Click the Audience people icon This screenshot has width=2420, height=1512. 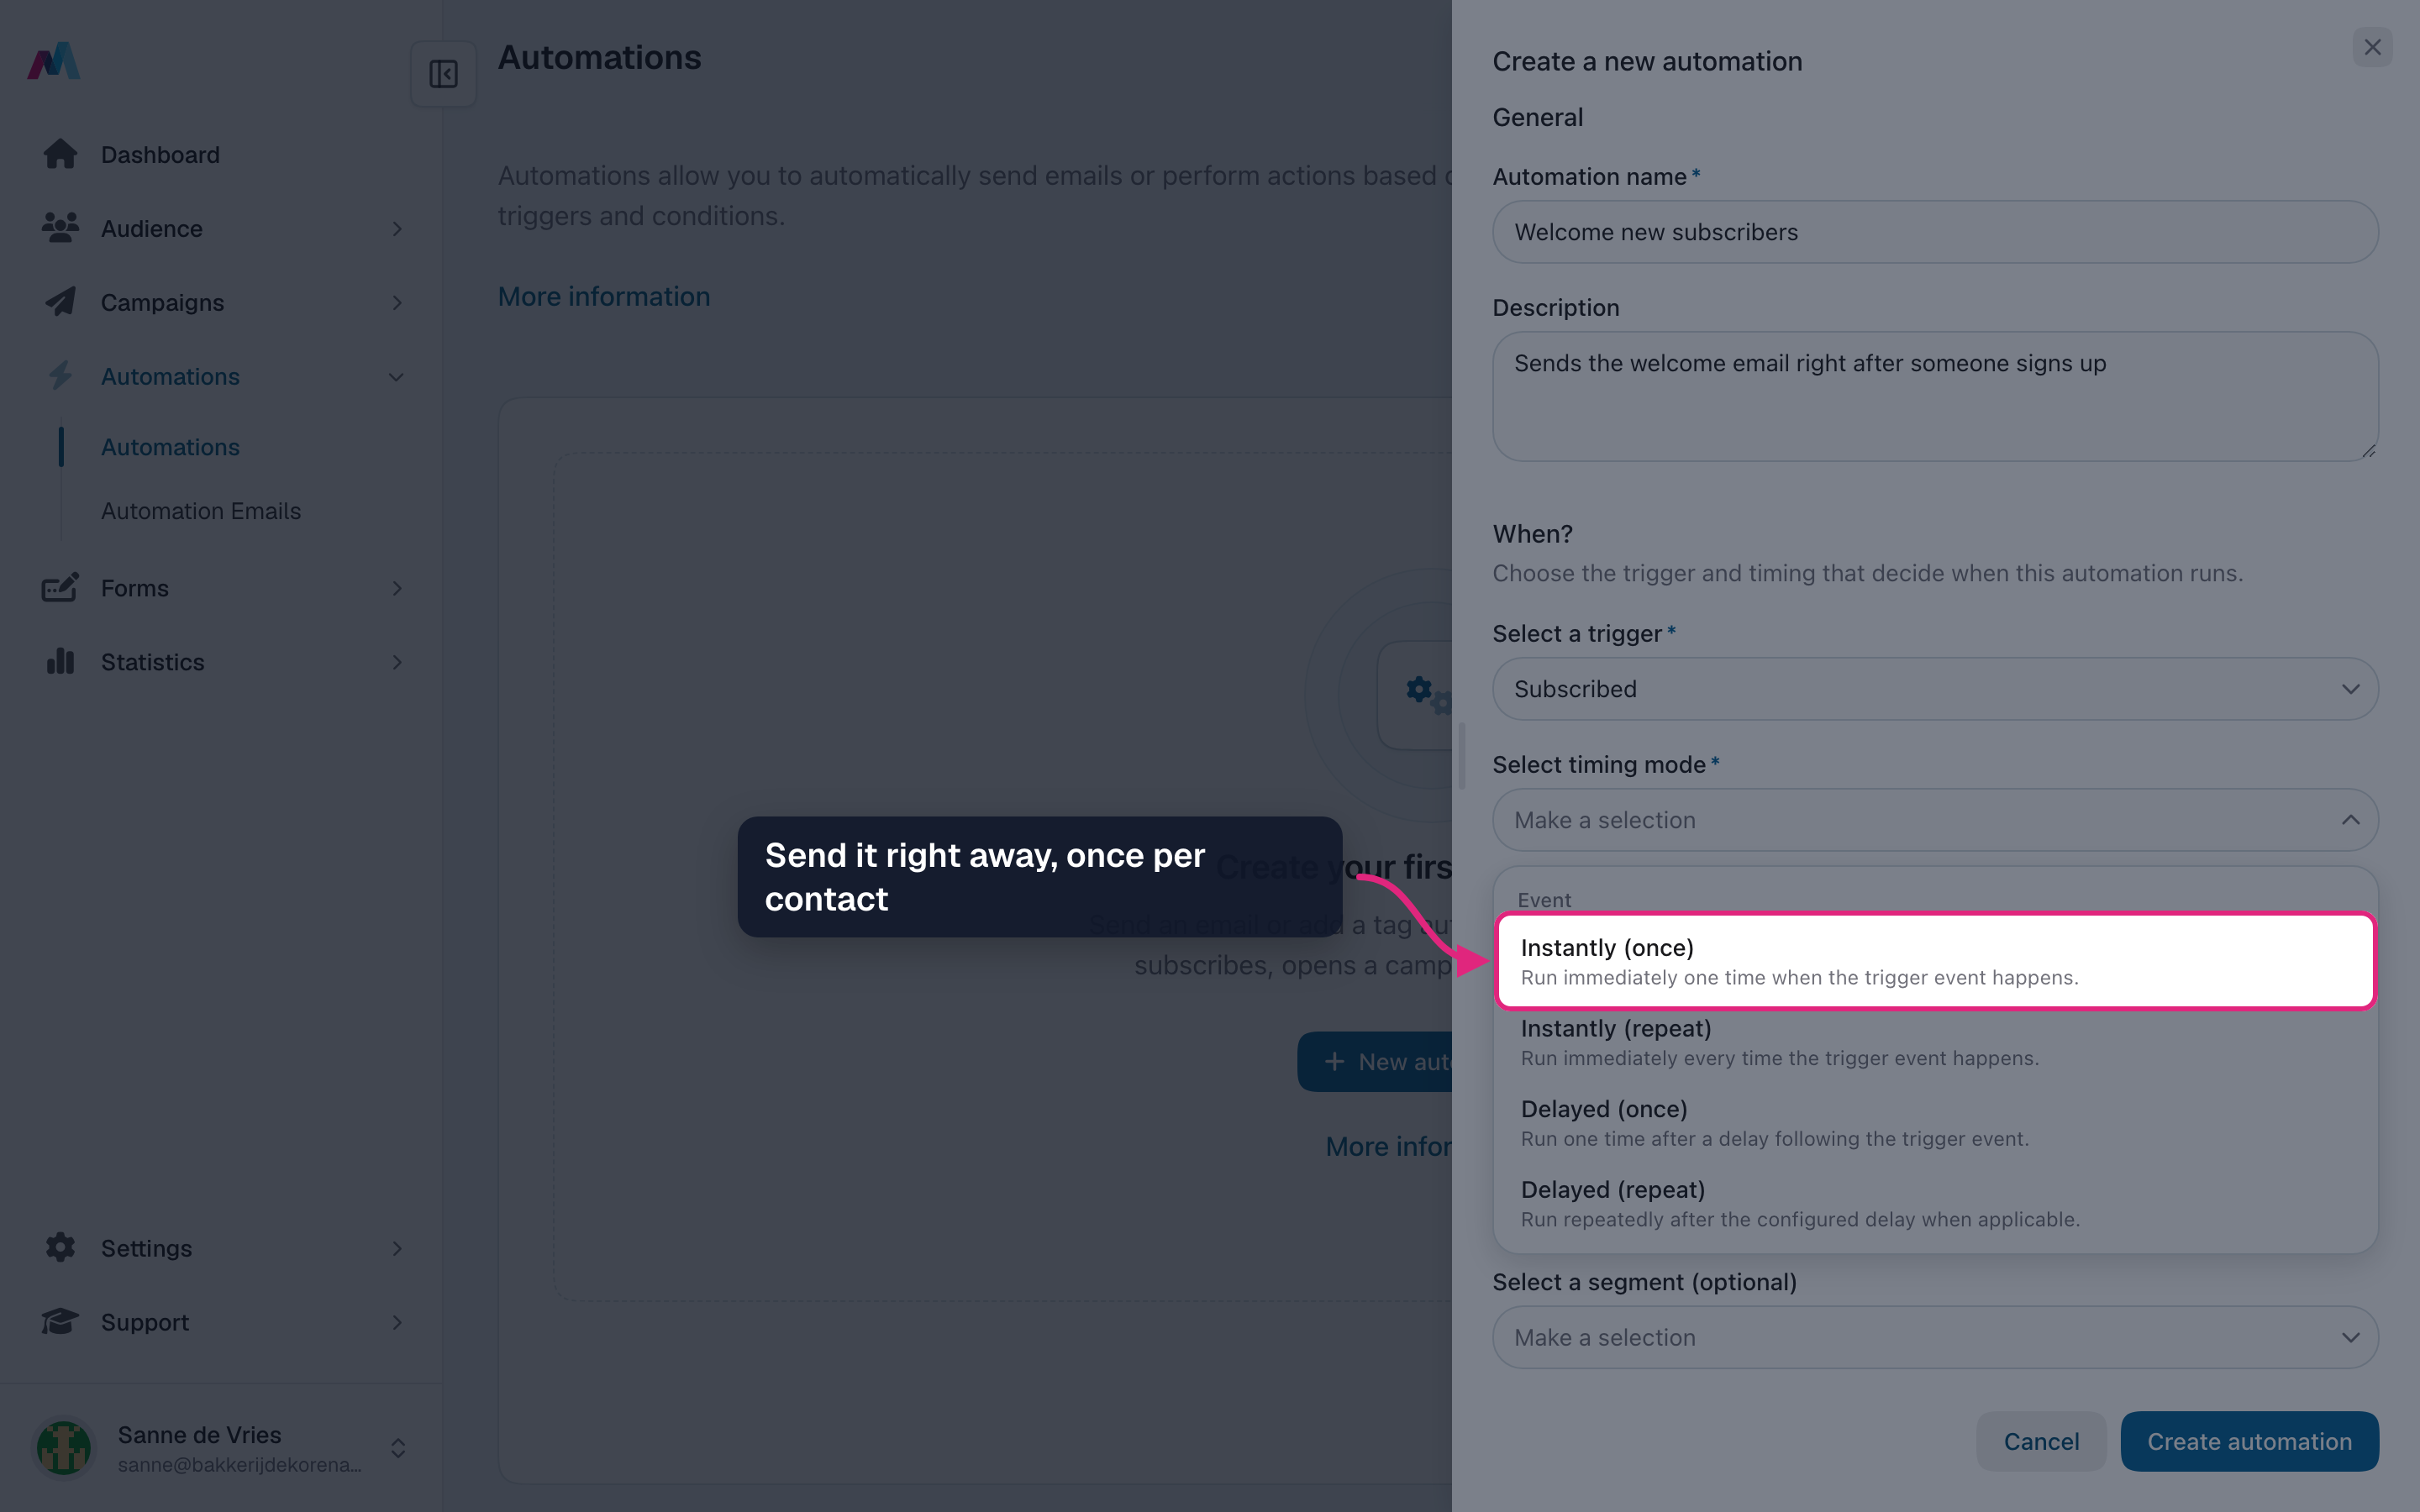pyautogui.click(x=60, y=228)
